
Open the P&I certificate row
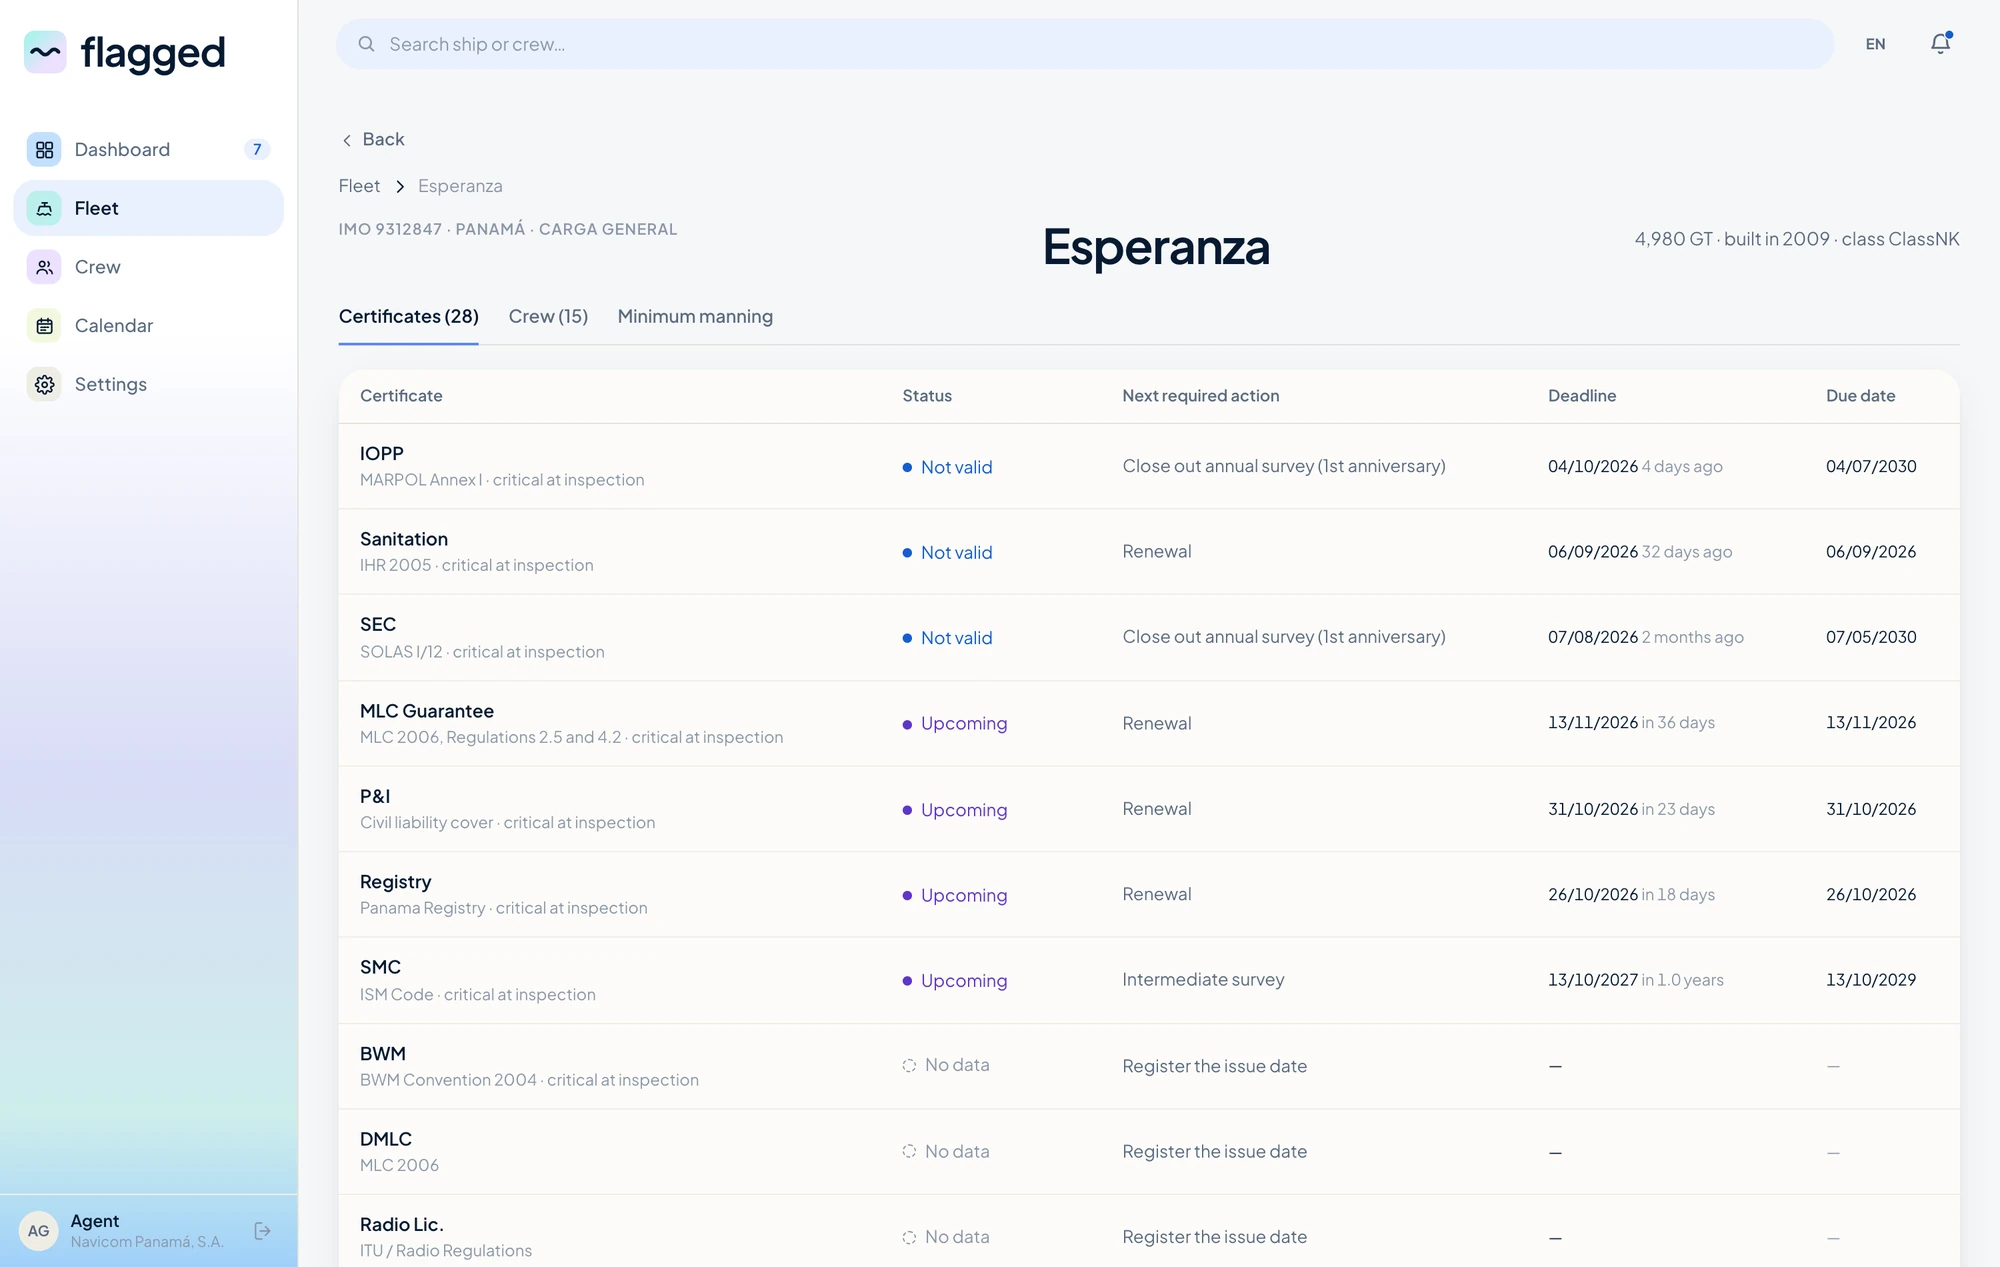click(1149, 809)
